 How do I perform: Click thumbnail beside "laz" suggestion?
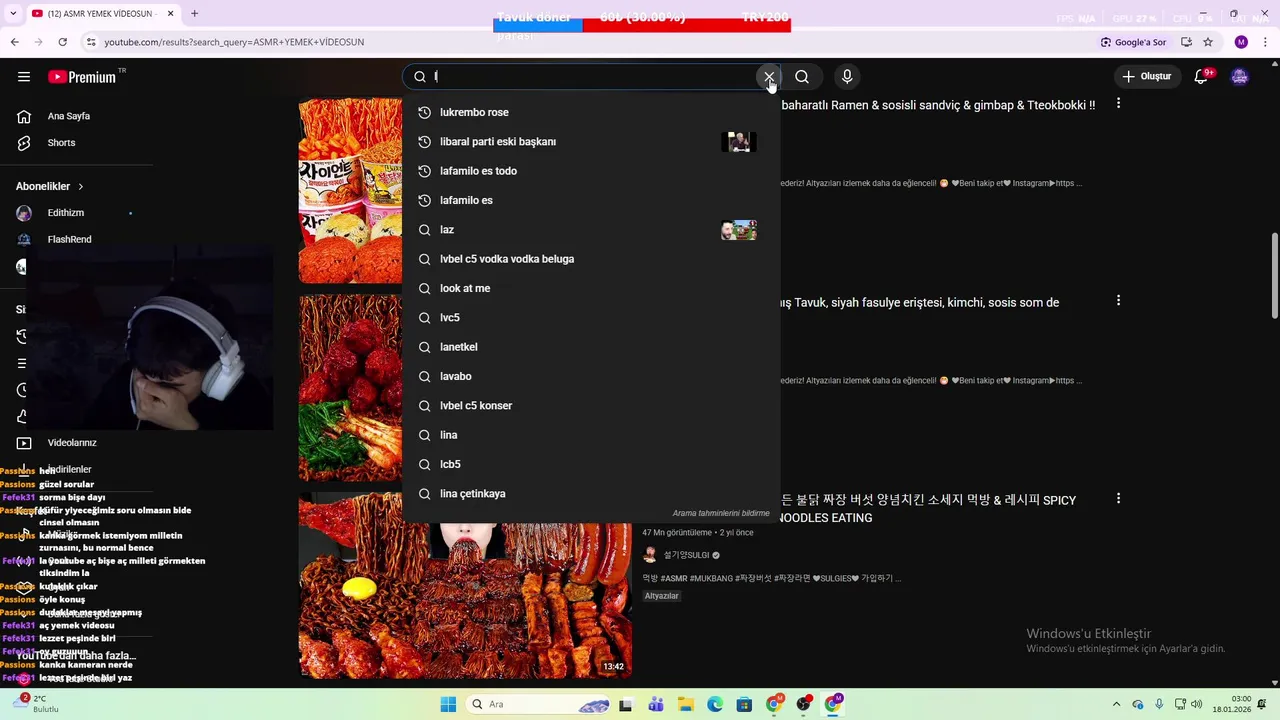pyautogui.click(x=739, y=230)
